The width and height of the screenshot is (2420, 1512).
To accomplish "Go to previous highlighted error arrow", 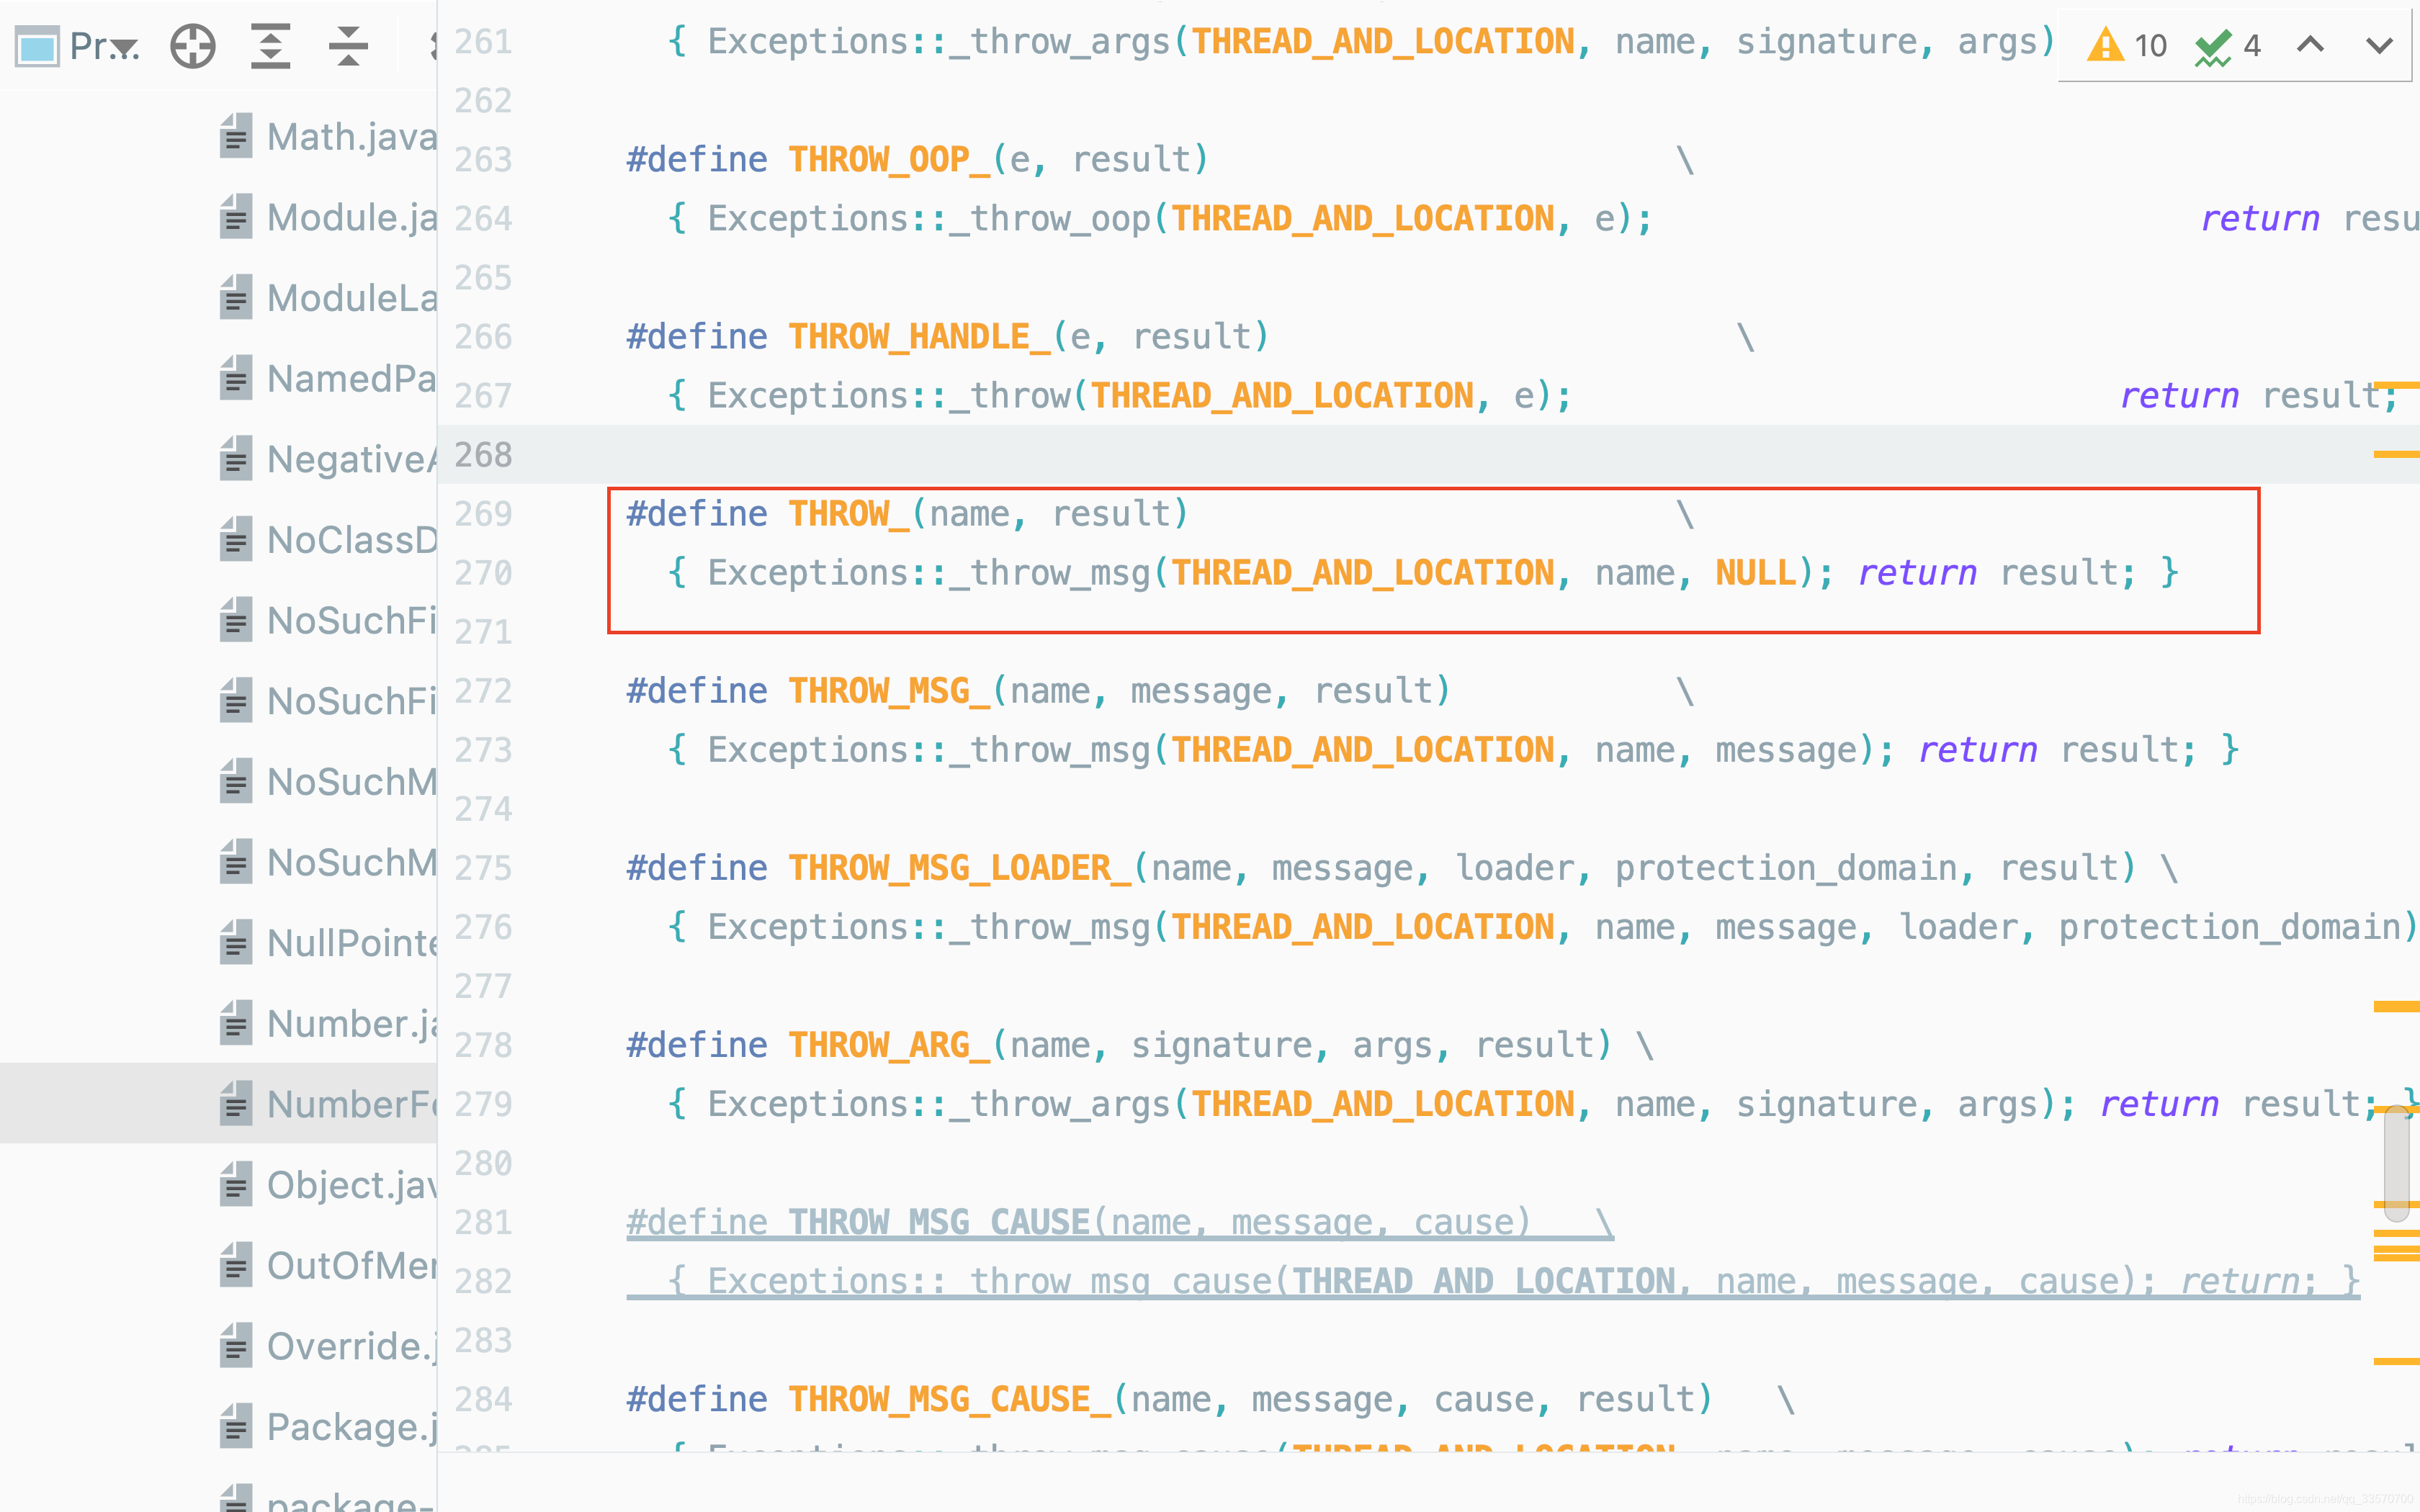I will (2310, 45).
